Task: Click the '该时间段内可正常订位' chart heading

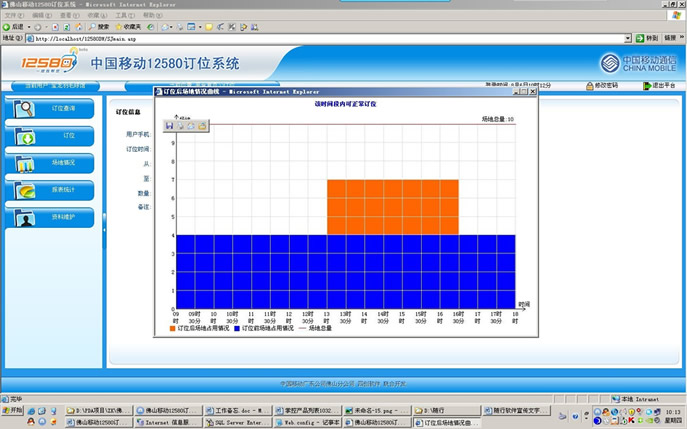Action: (x=346, y=104)
